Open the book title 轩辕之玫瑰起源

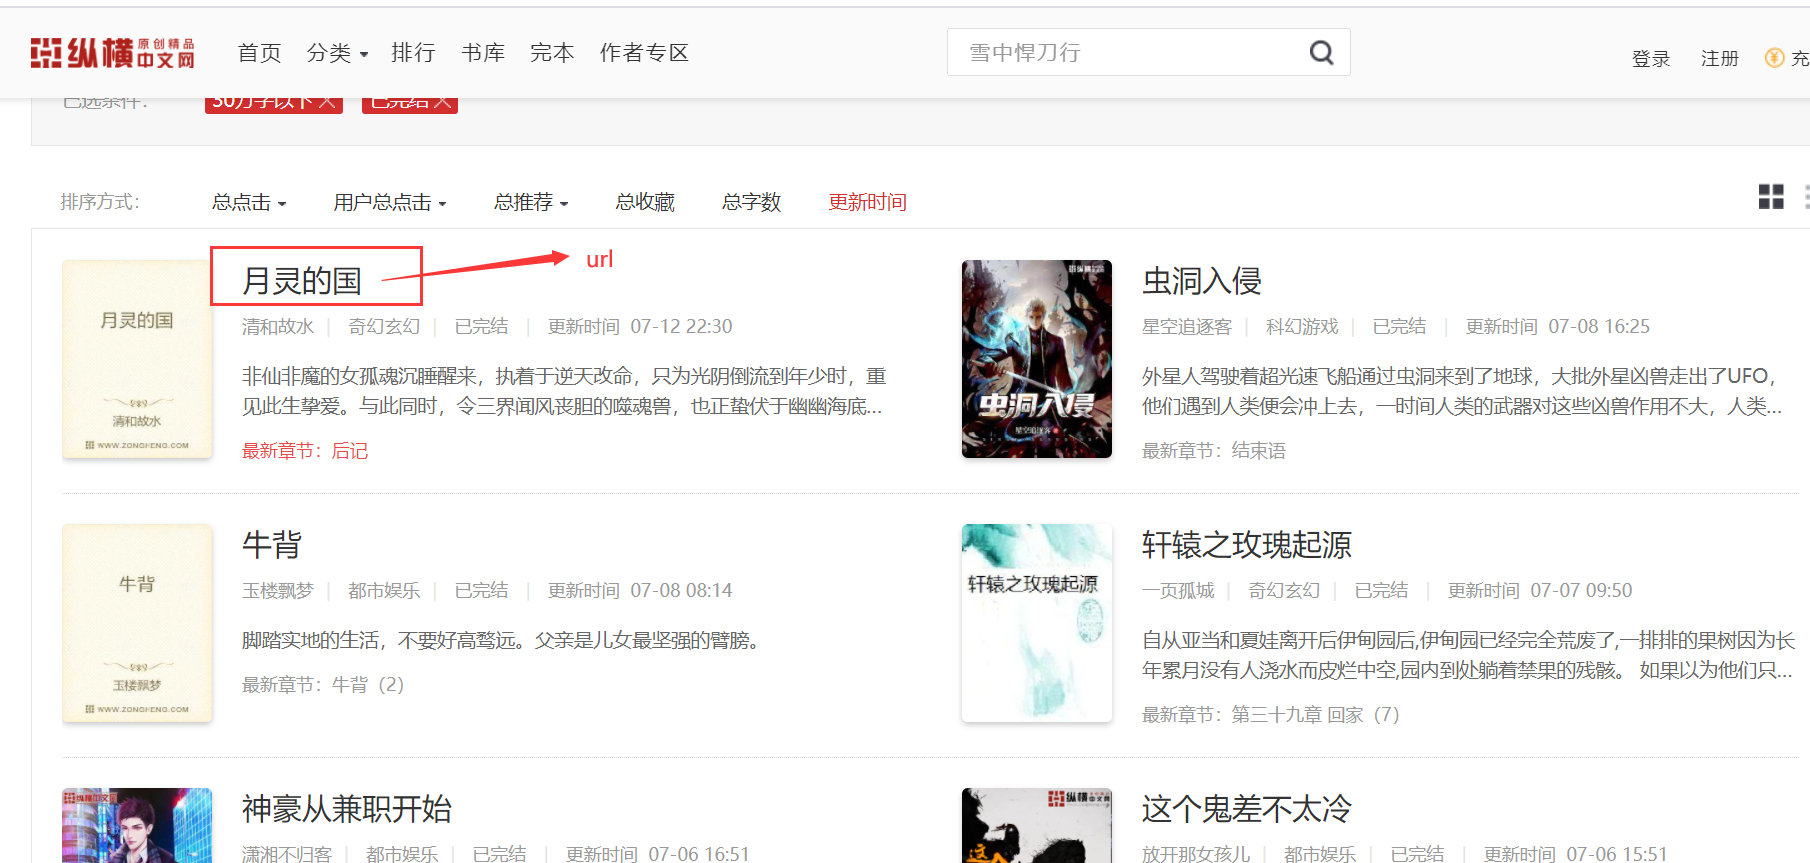coord(1247,545)
